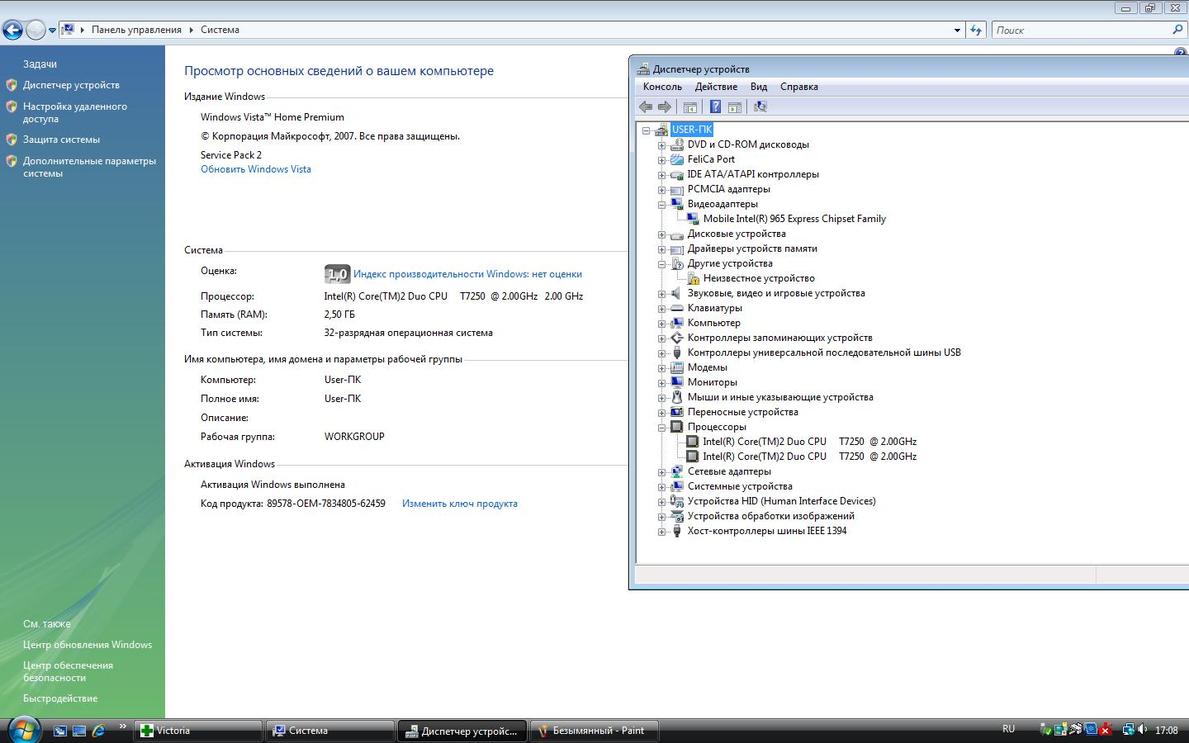Open the Справка menu
1189x743 pixels.
[798, 87]
